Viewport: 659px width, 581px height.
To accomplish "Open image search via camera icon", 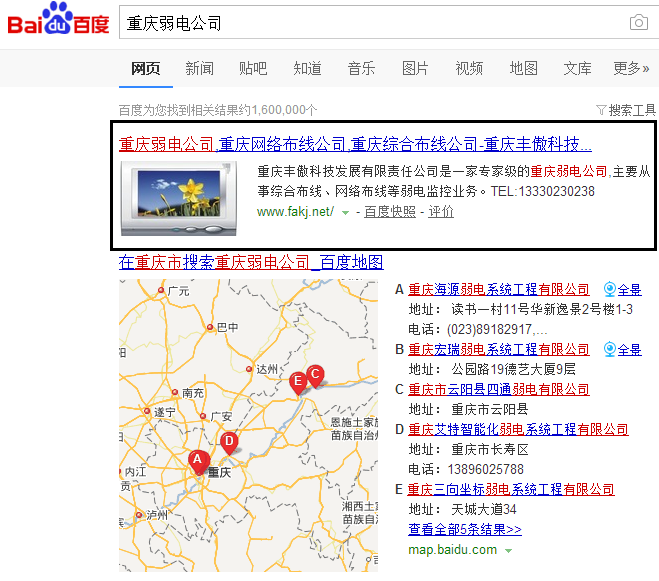I will pyautogui.click(x=637, y=23).
